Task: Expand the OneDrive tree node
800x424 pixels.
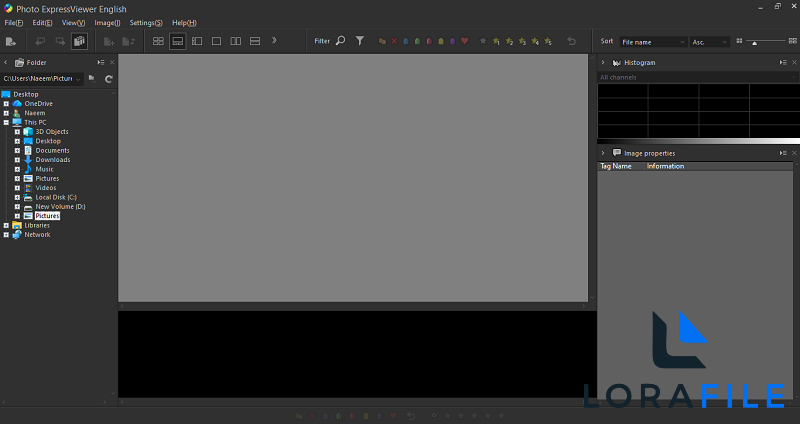Action: pos(6,104)
